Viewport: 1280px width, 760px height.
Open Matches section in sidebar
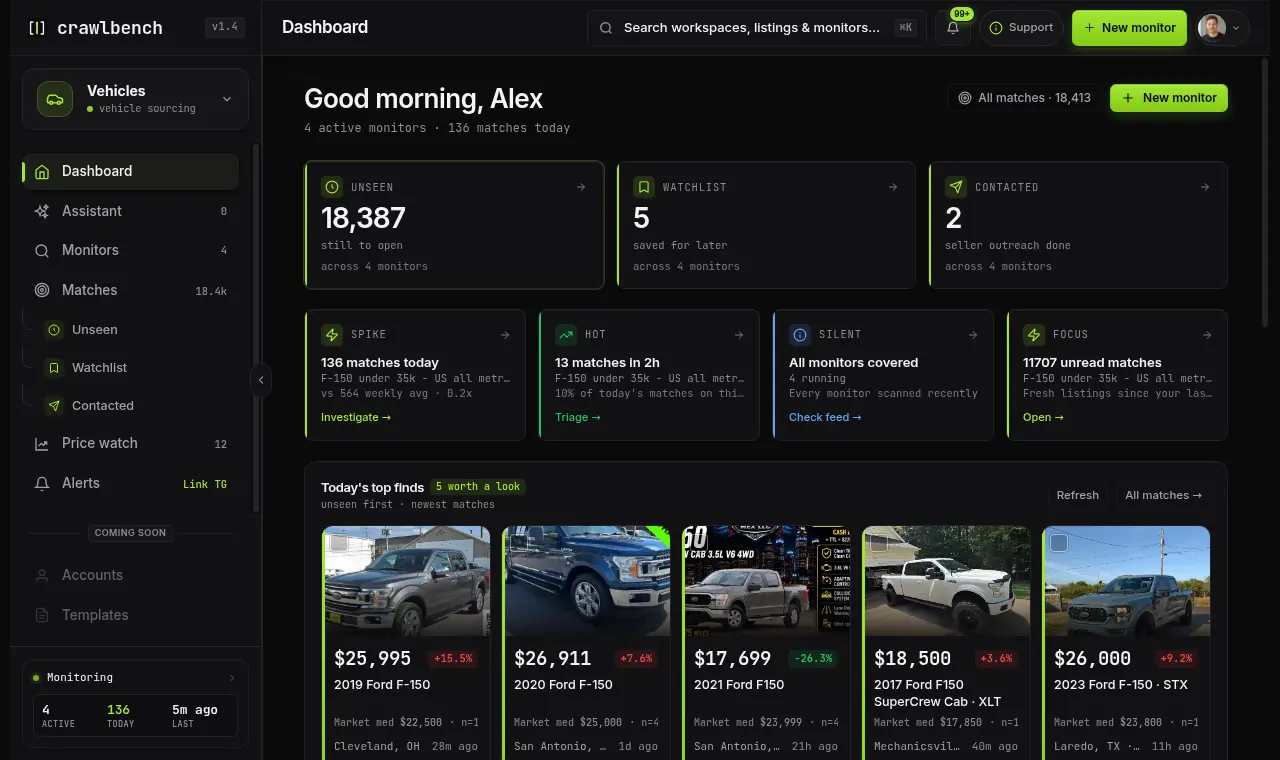click(x=131, y=290)
